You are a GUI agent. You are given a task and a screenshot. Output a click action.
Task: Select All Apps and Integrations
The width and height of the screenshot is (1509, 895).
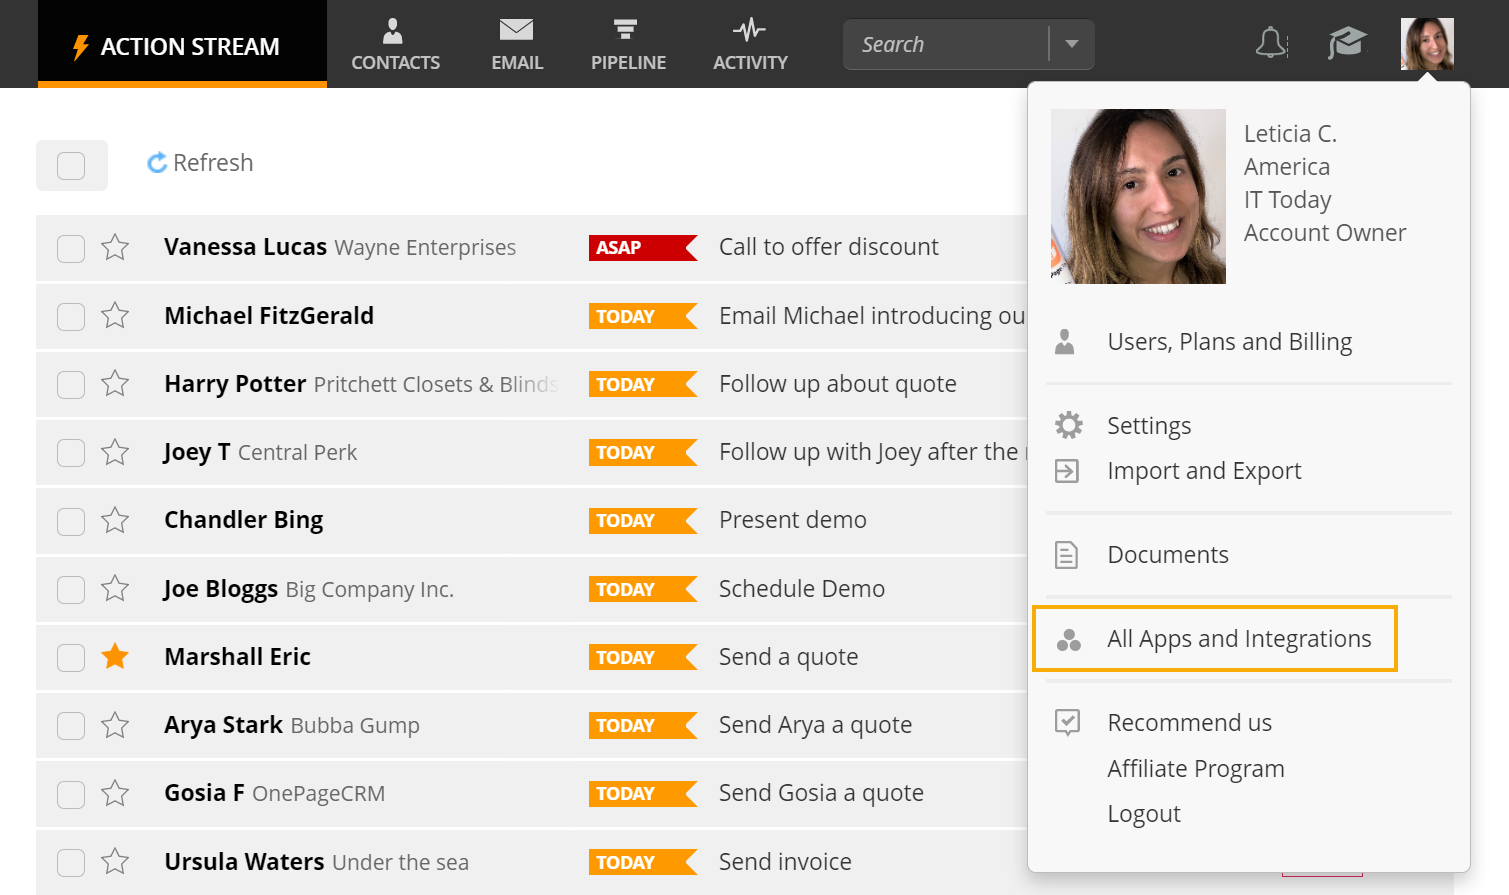click(x=1239, y=639)
